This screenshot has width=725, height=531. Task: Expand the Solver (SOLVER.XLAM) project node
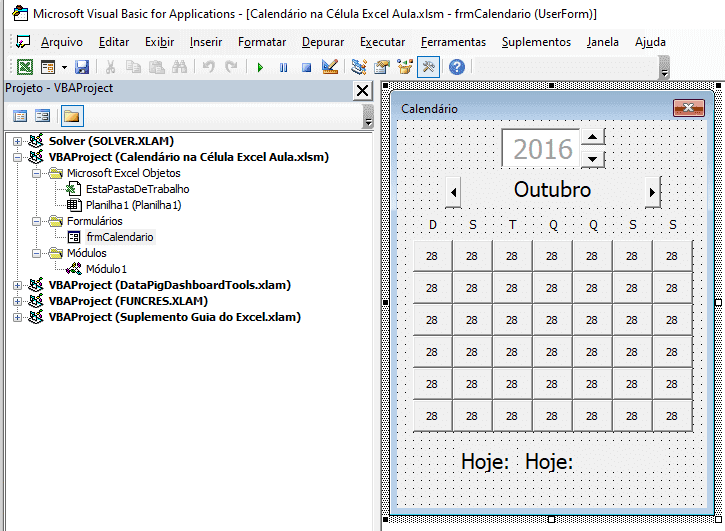[18, 141]
